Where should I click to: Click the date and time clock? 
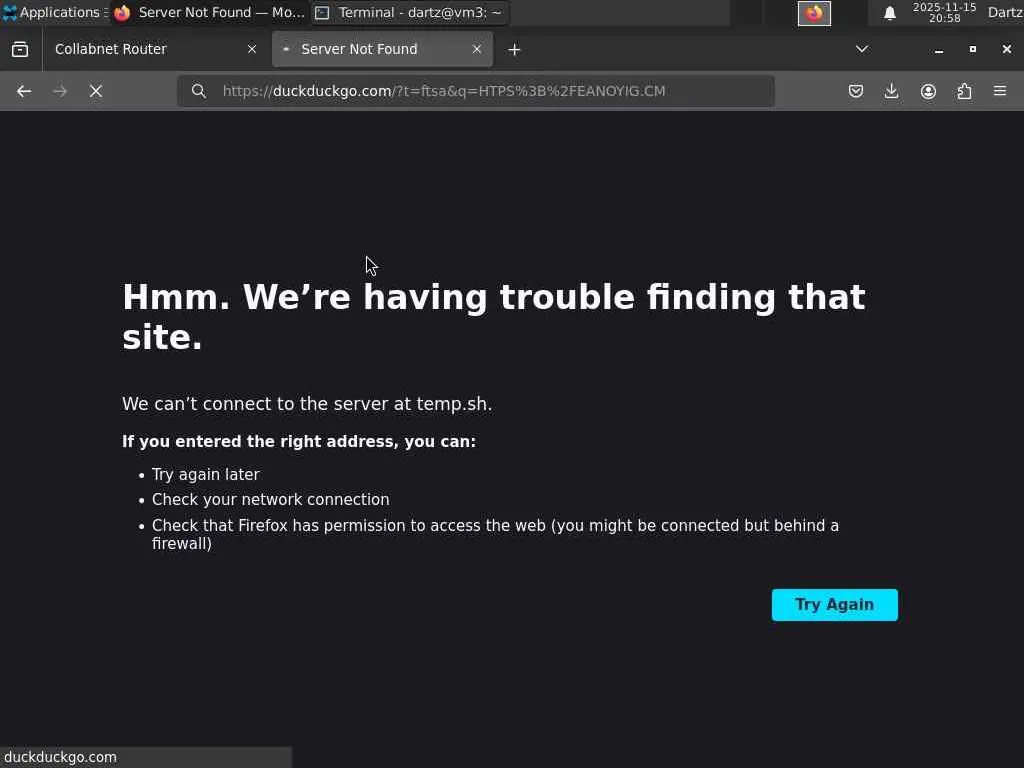944,12
